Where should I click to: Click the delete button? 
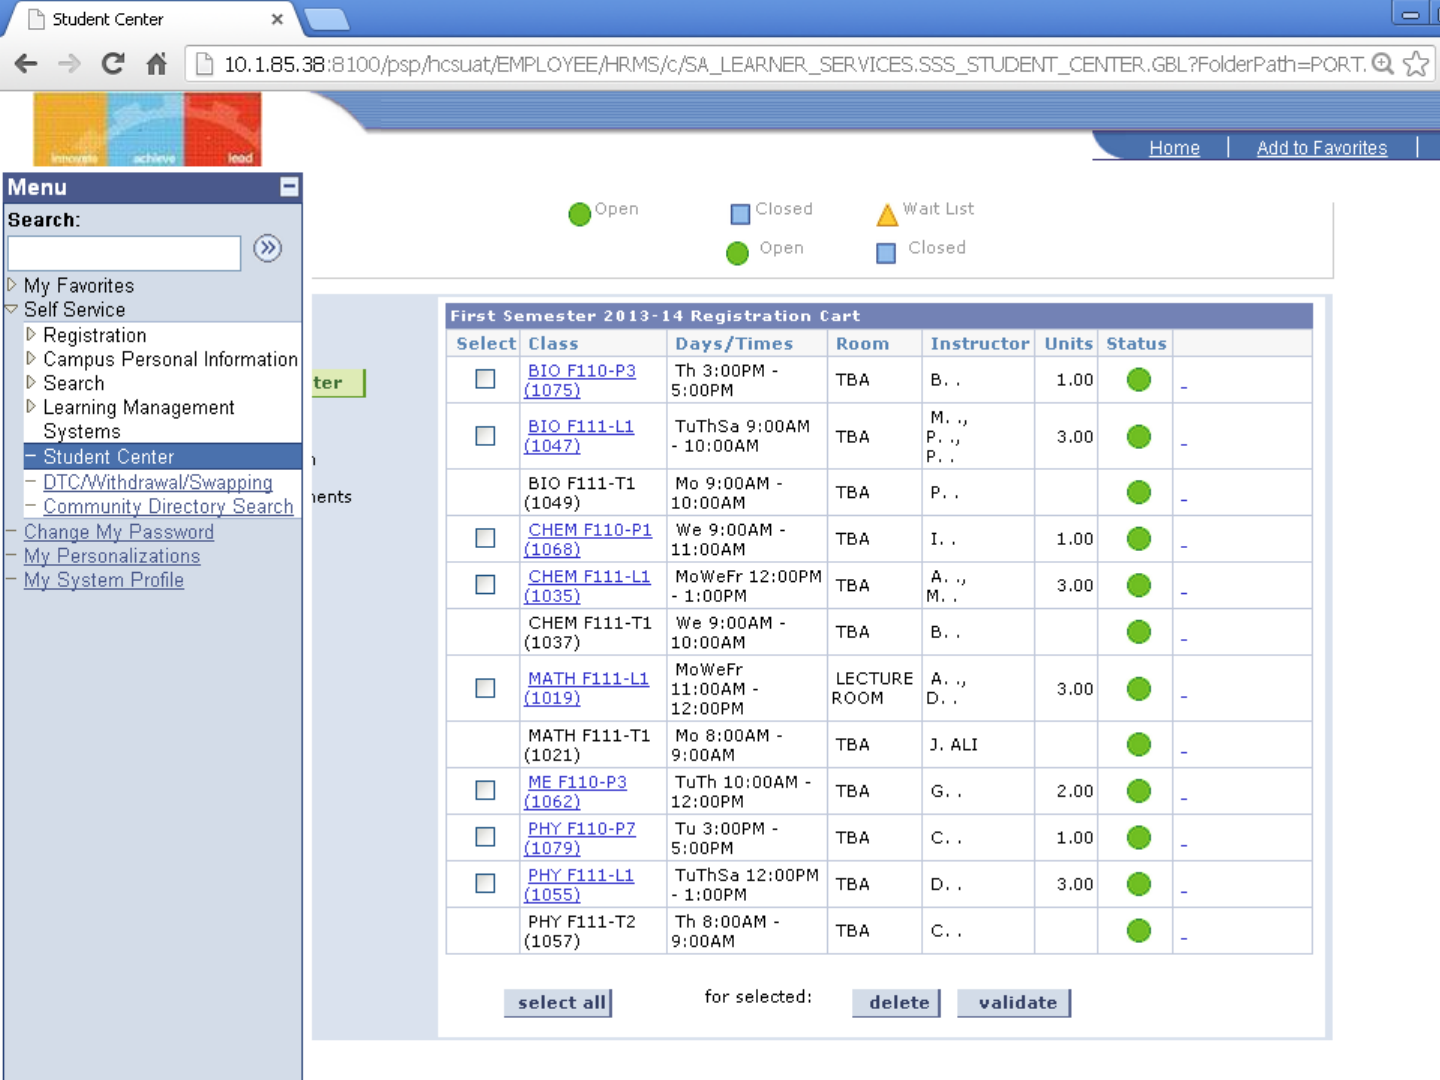pyautogui.click(x=896, y=1003)
